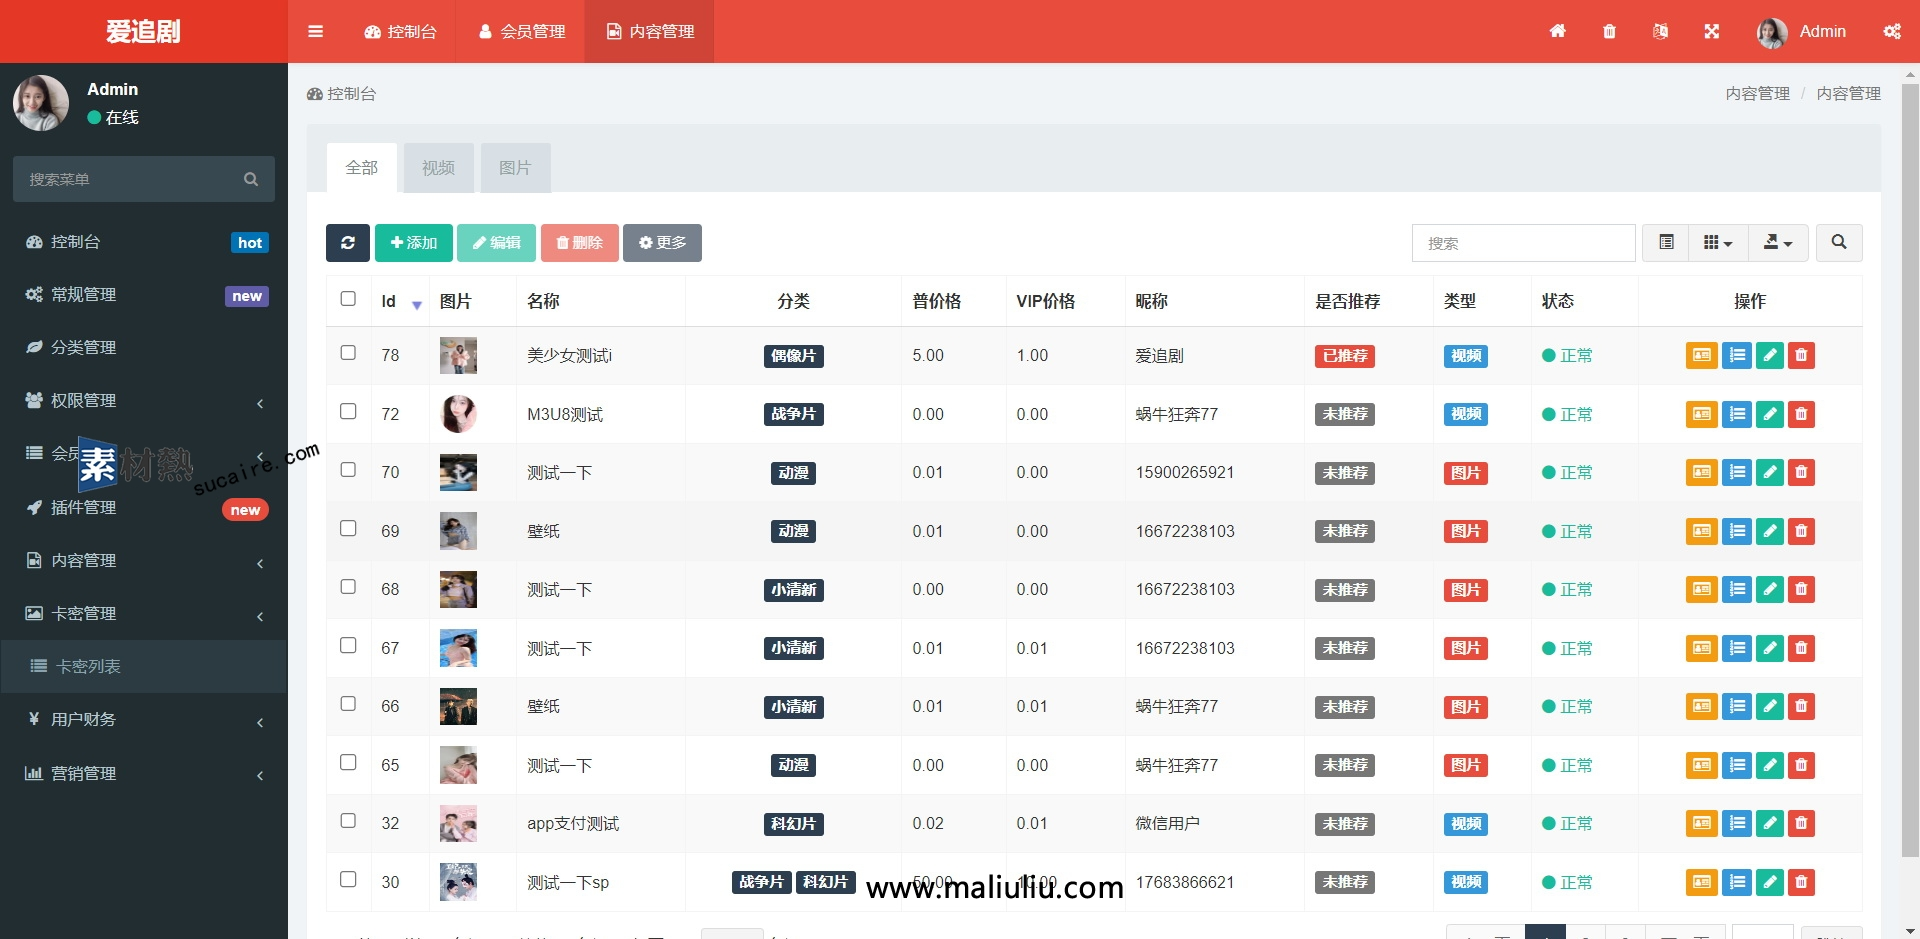Click the red delete icon for row 72
This screenshot has height=939, width=1920.
[1801, 414]
